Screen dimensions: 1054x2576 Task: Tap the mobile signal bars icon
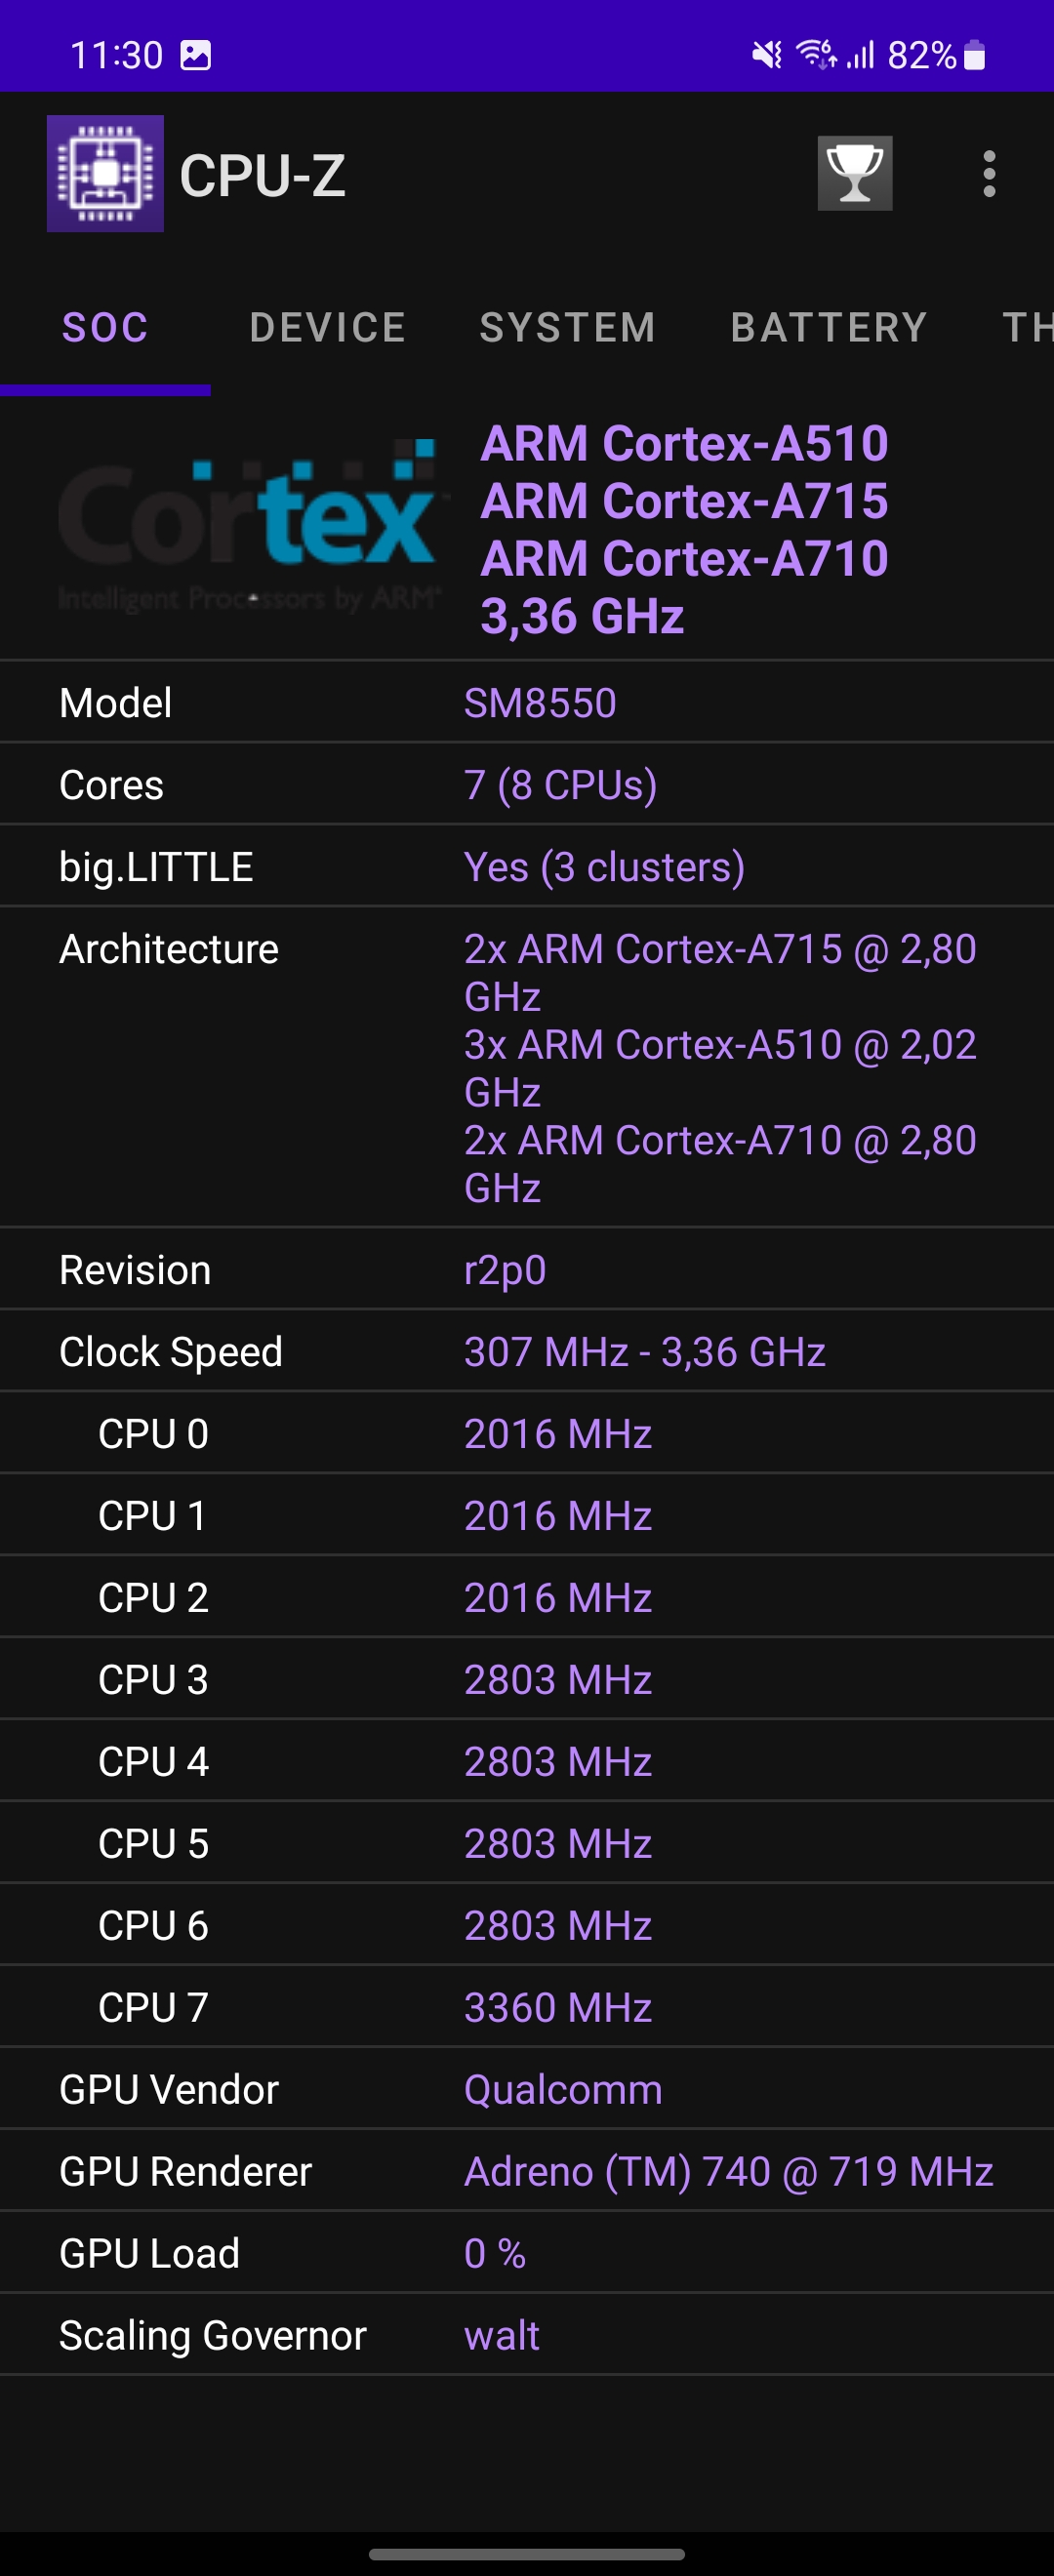(x=861, y=55)
